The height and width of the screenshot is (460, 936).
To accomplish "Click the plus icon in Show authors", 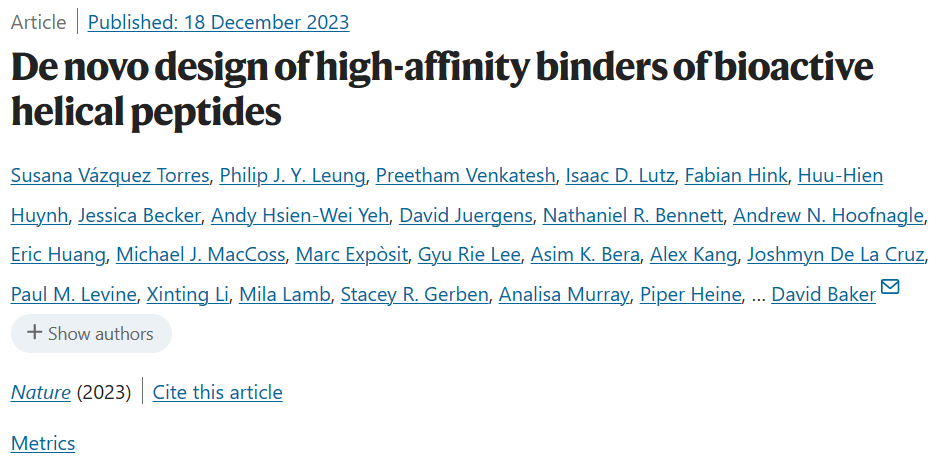I will [x=35, y=333].
